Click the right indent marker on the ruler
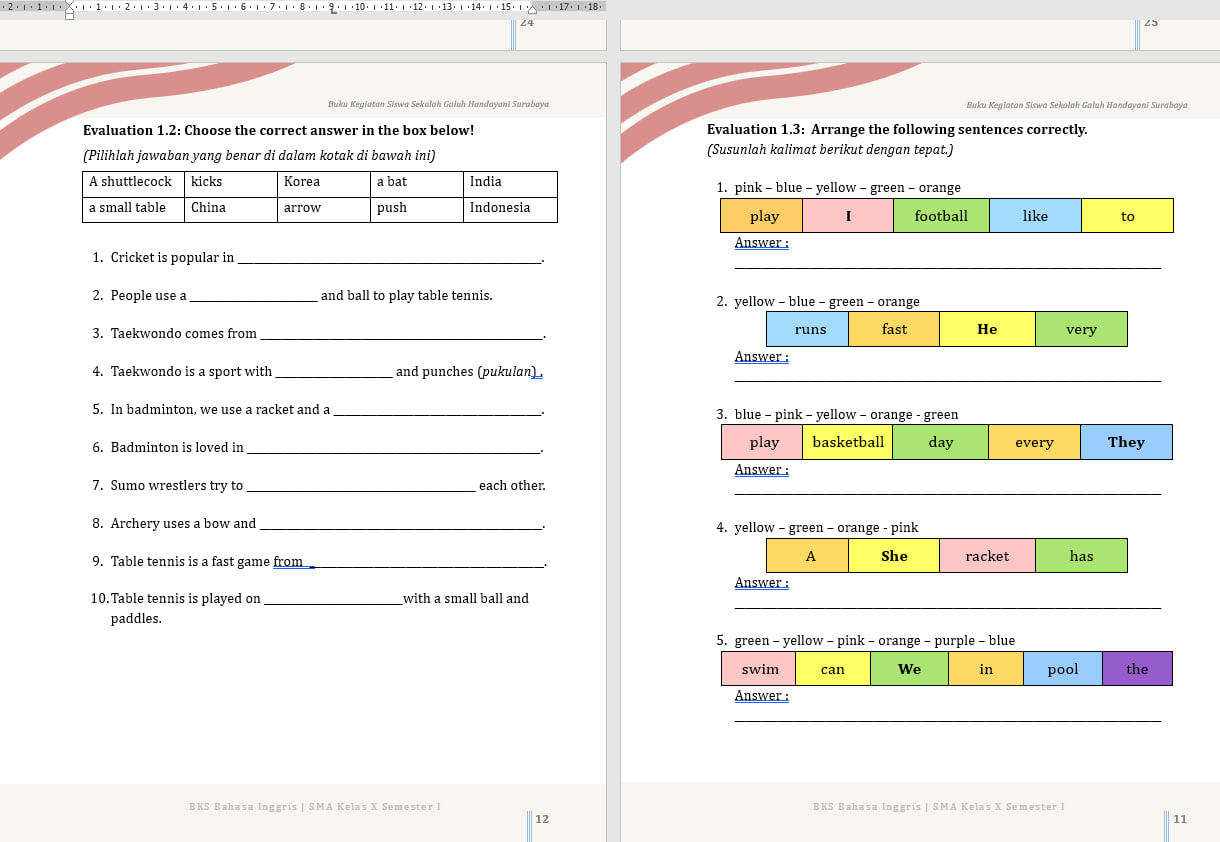1220x842 pixels. (532, 10)
